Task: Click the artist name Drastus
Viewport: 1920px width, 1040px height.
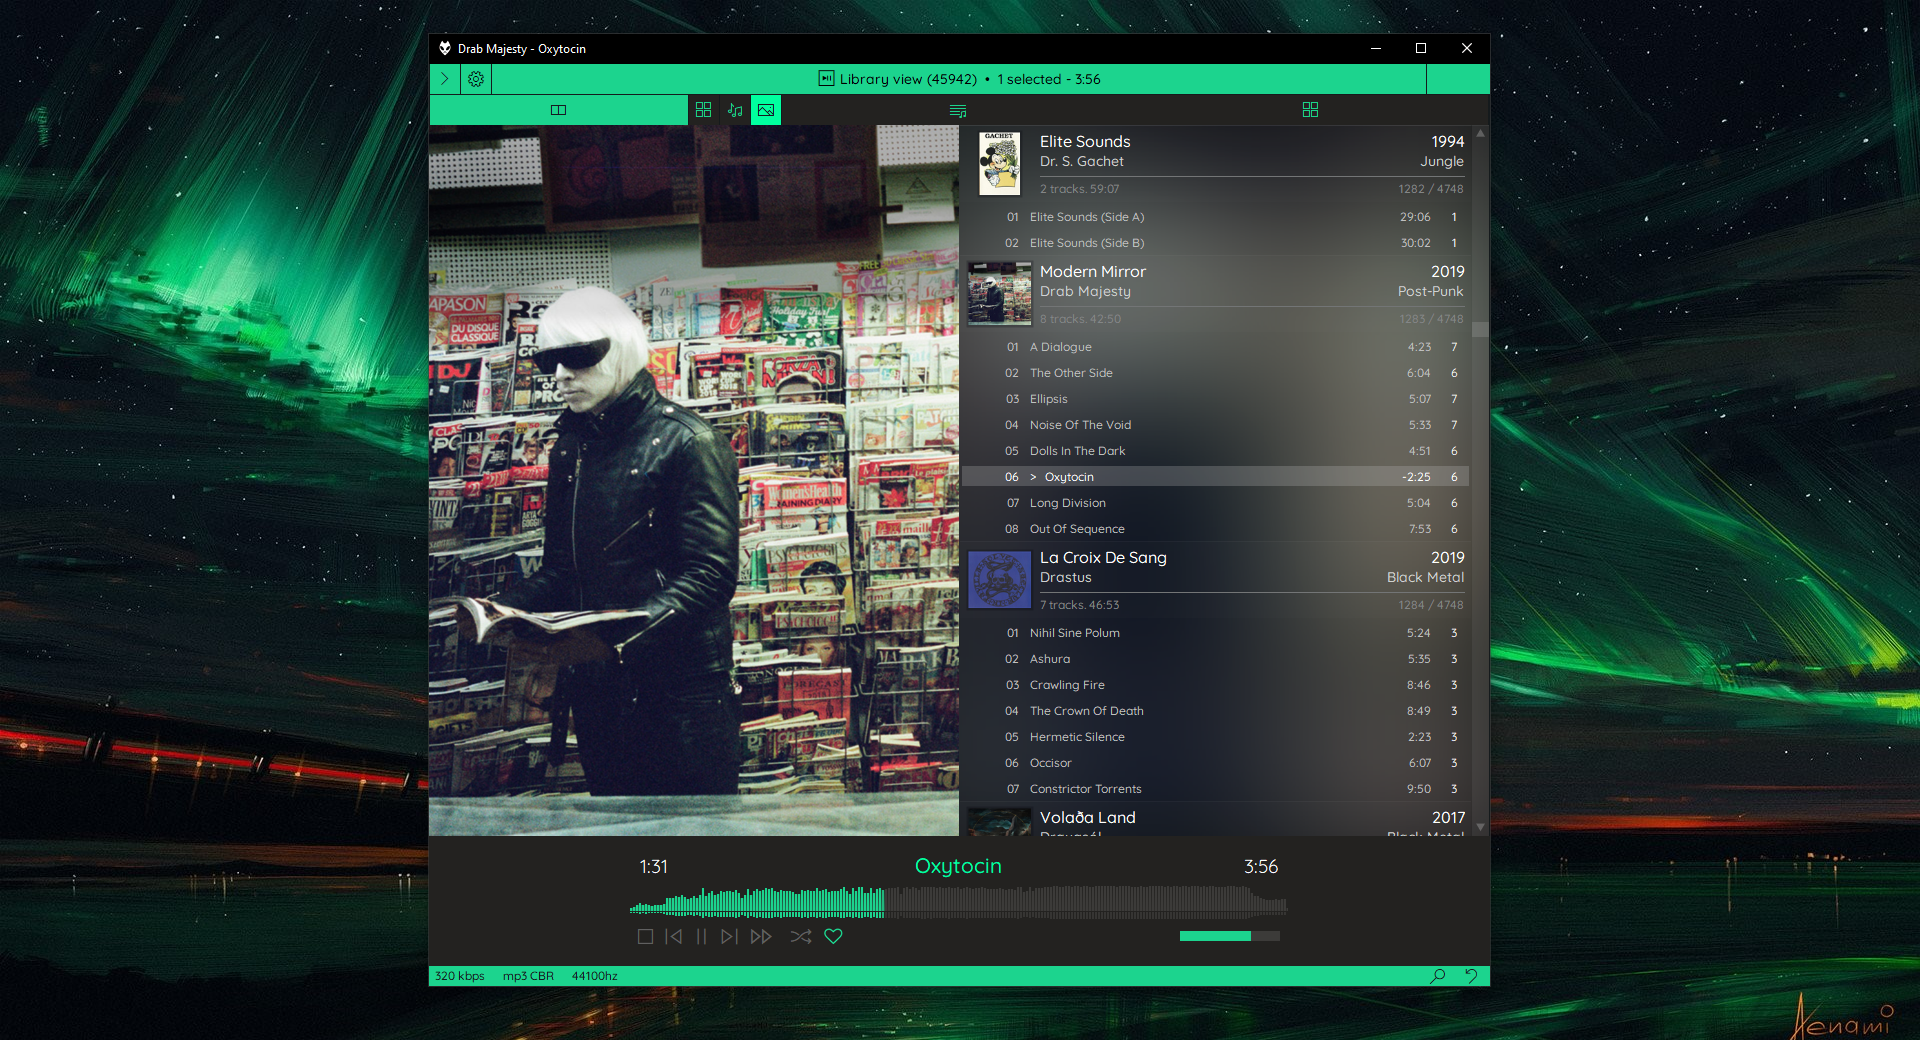Action: (1066, 578)
